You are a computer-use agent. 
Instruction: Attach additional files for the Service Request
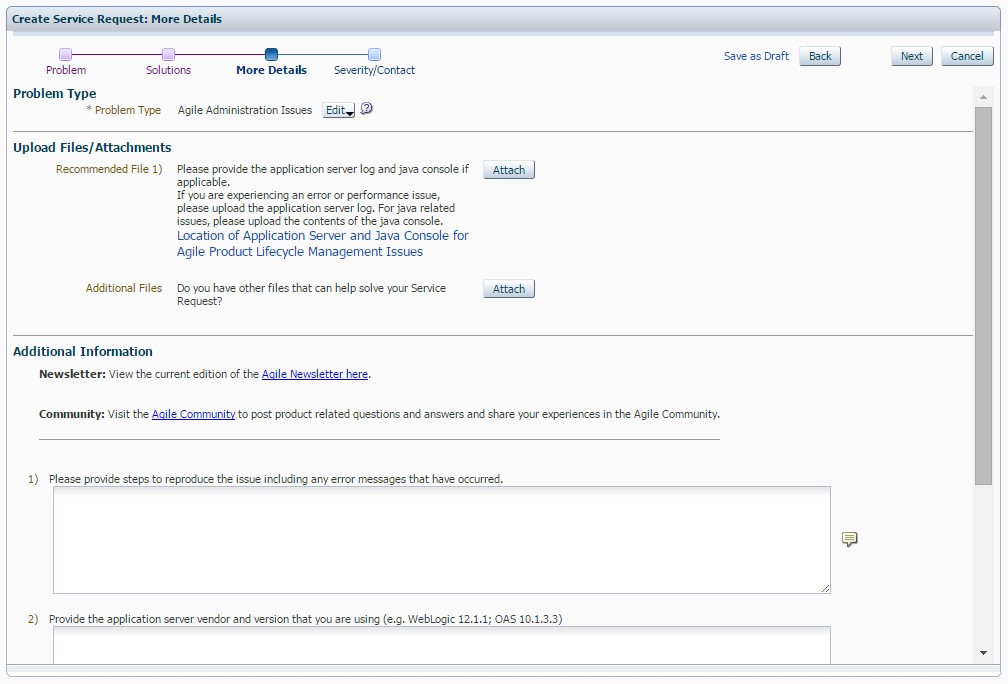tap(508, 288)
